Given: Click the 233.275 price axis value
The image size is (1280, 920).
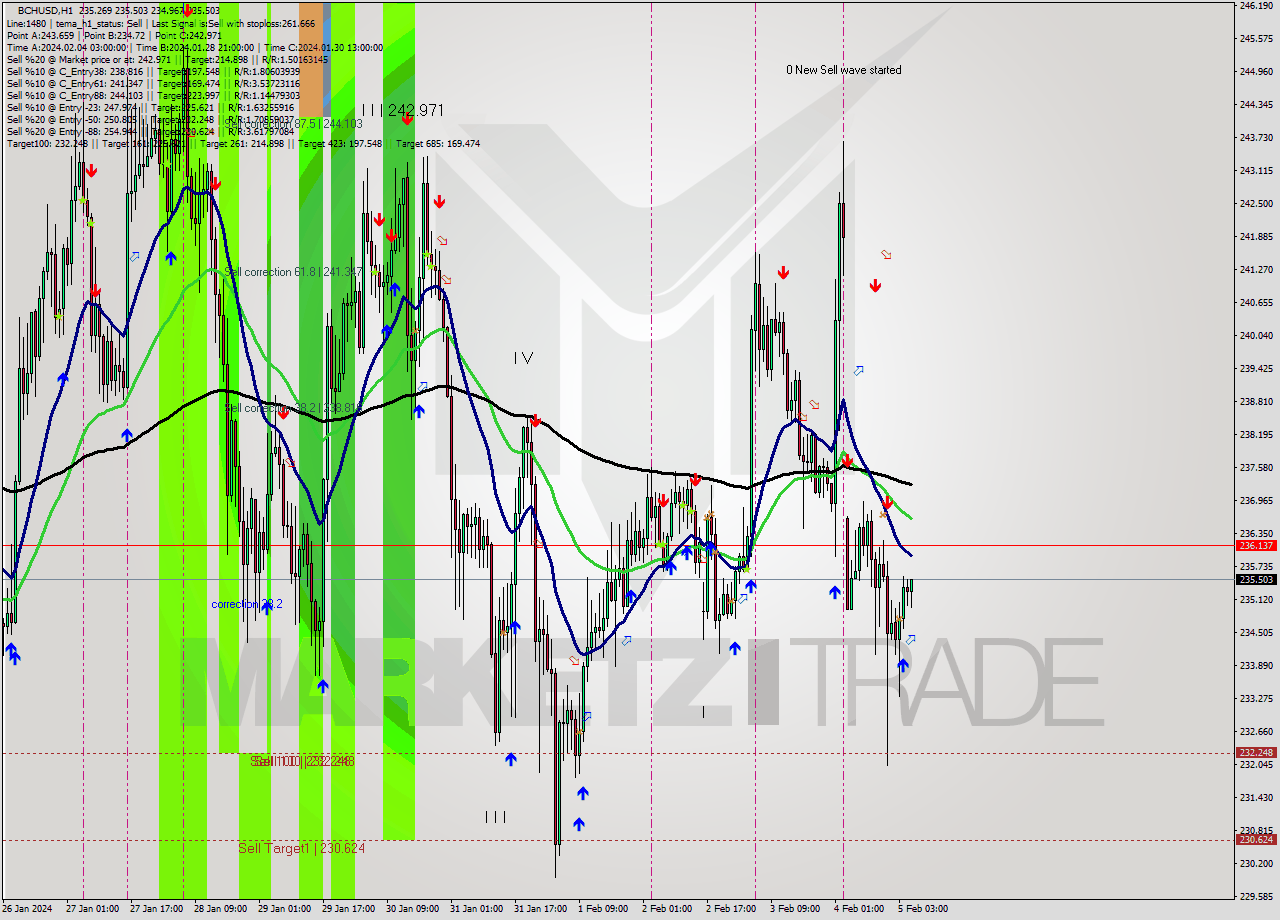Looking at the screenshot, I should pos(1255,698).
